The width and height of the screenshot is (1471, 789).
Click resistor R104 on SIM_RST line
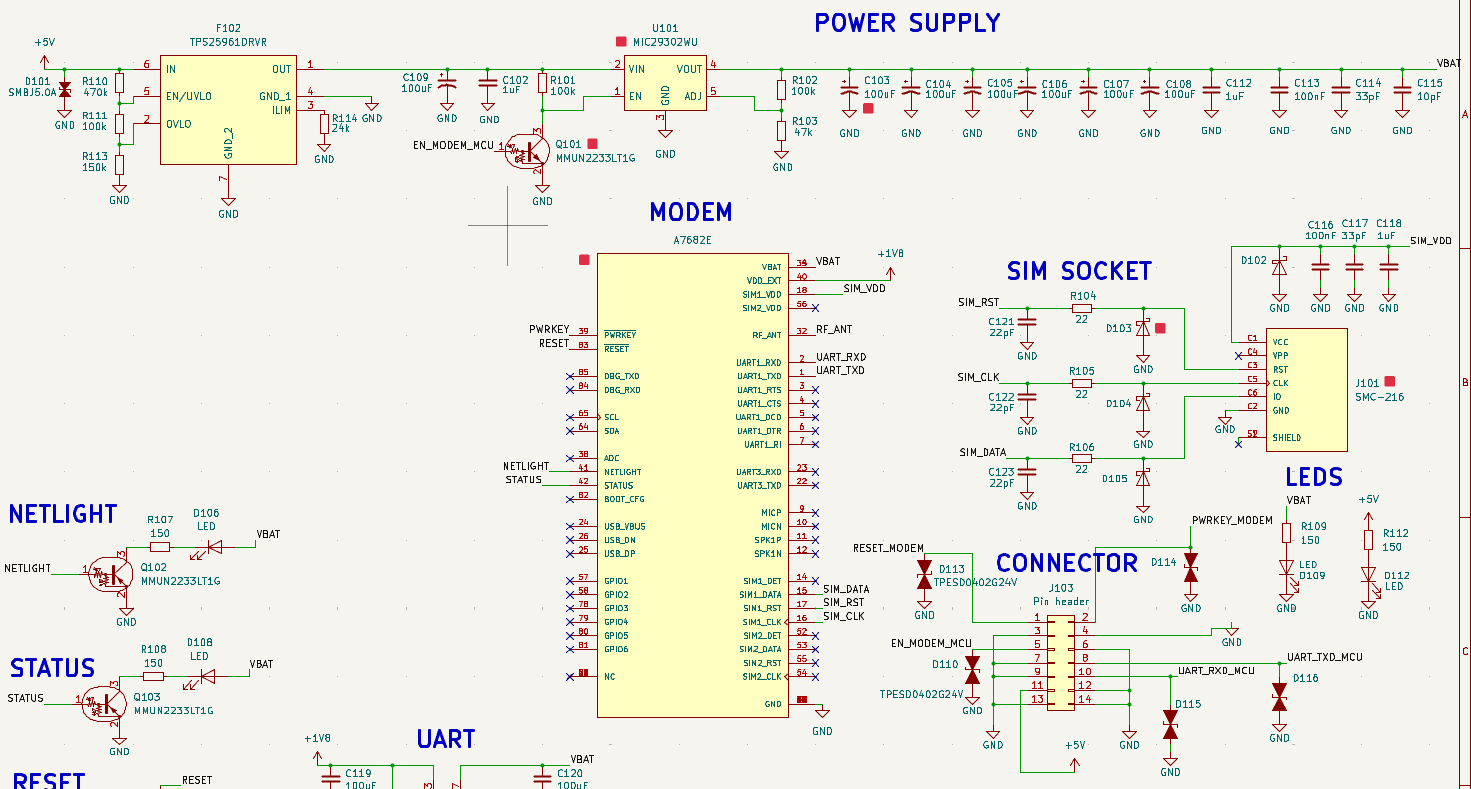tap(1081, 308)
